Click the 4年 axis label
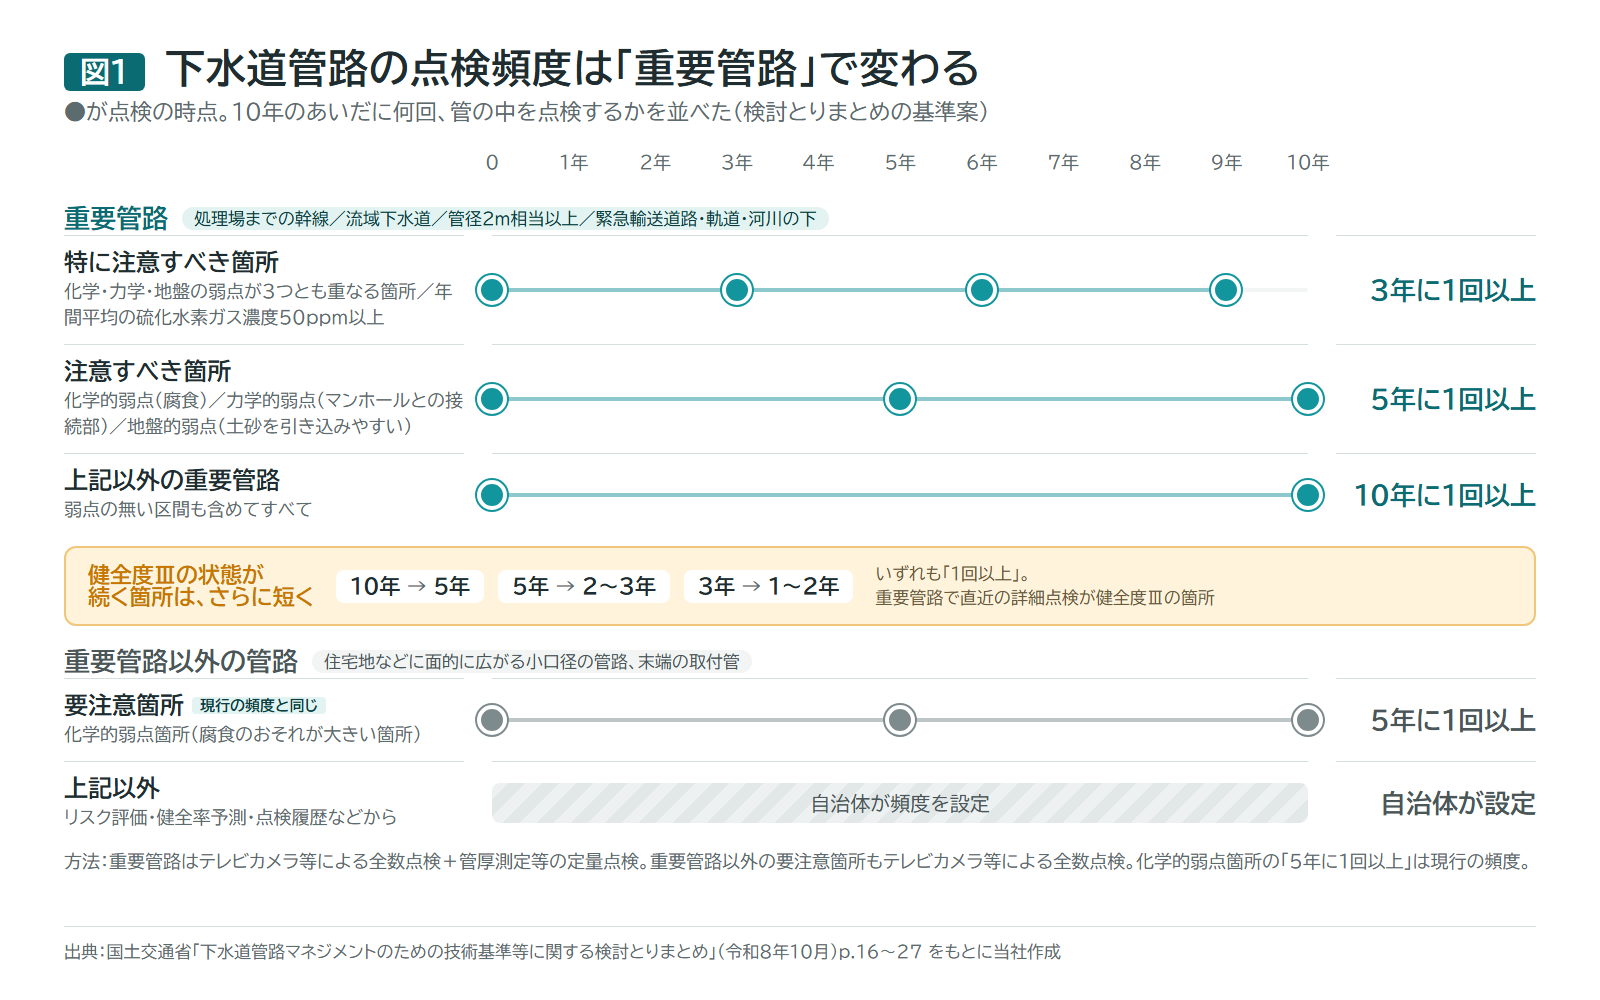Screen dimensions: 1600x1000 click(818, 162)
